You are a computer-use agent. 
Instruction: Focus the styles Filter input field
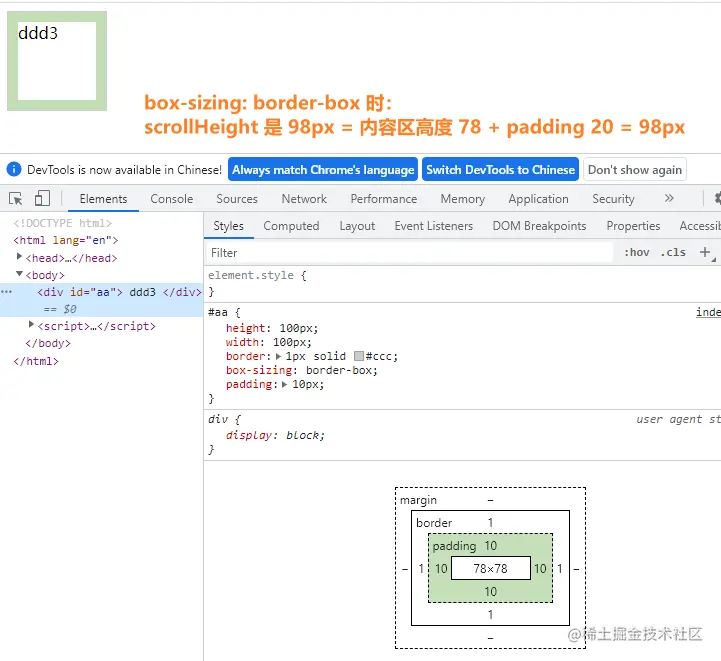pyautogui.click(x=409, y=252)
